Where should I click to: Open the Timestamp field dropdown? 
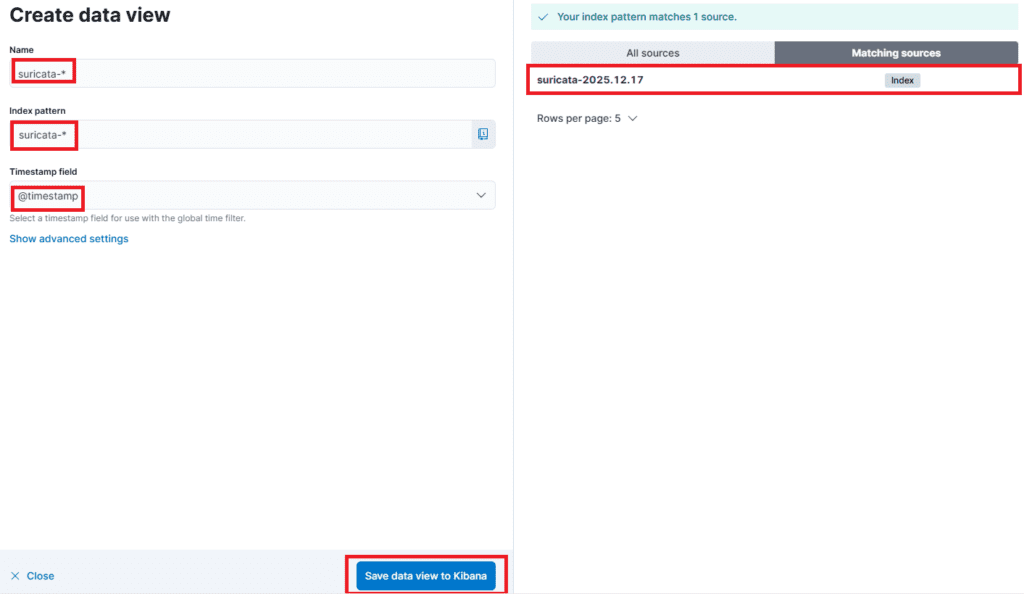point(252,196)
